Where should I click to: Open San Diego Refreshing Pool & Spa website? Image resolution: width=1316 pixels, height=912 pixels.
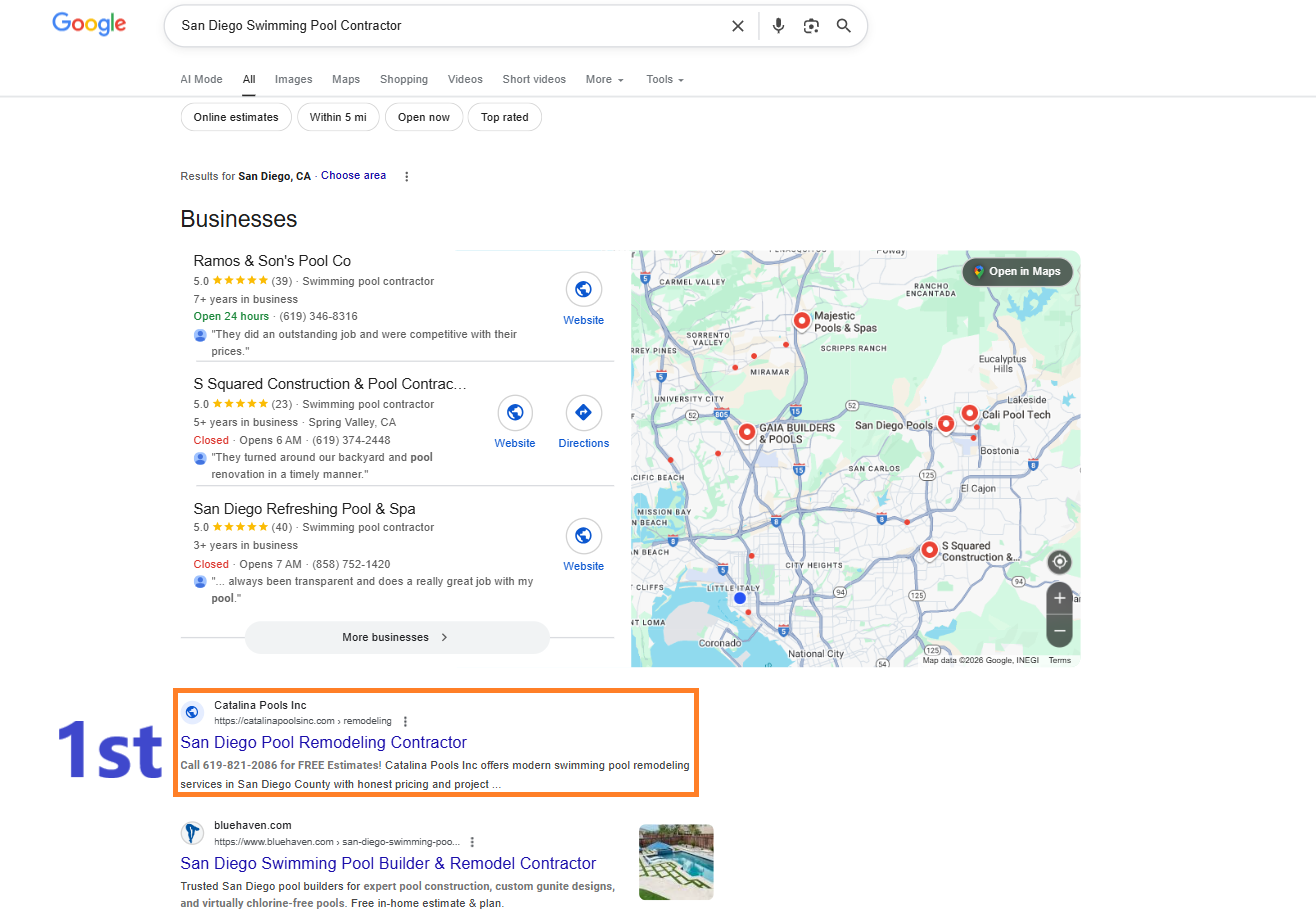[584, 536]
